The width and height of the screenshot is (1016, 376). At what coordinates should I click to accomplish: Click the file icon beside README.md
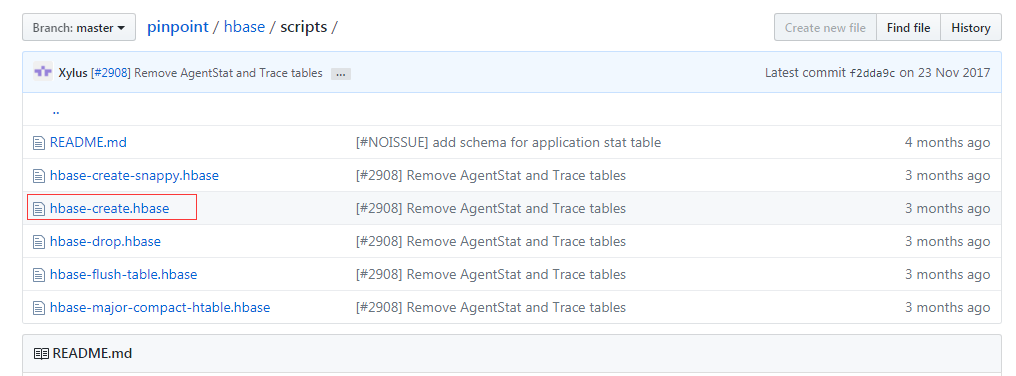point(39,143)
